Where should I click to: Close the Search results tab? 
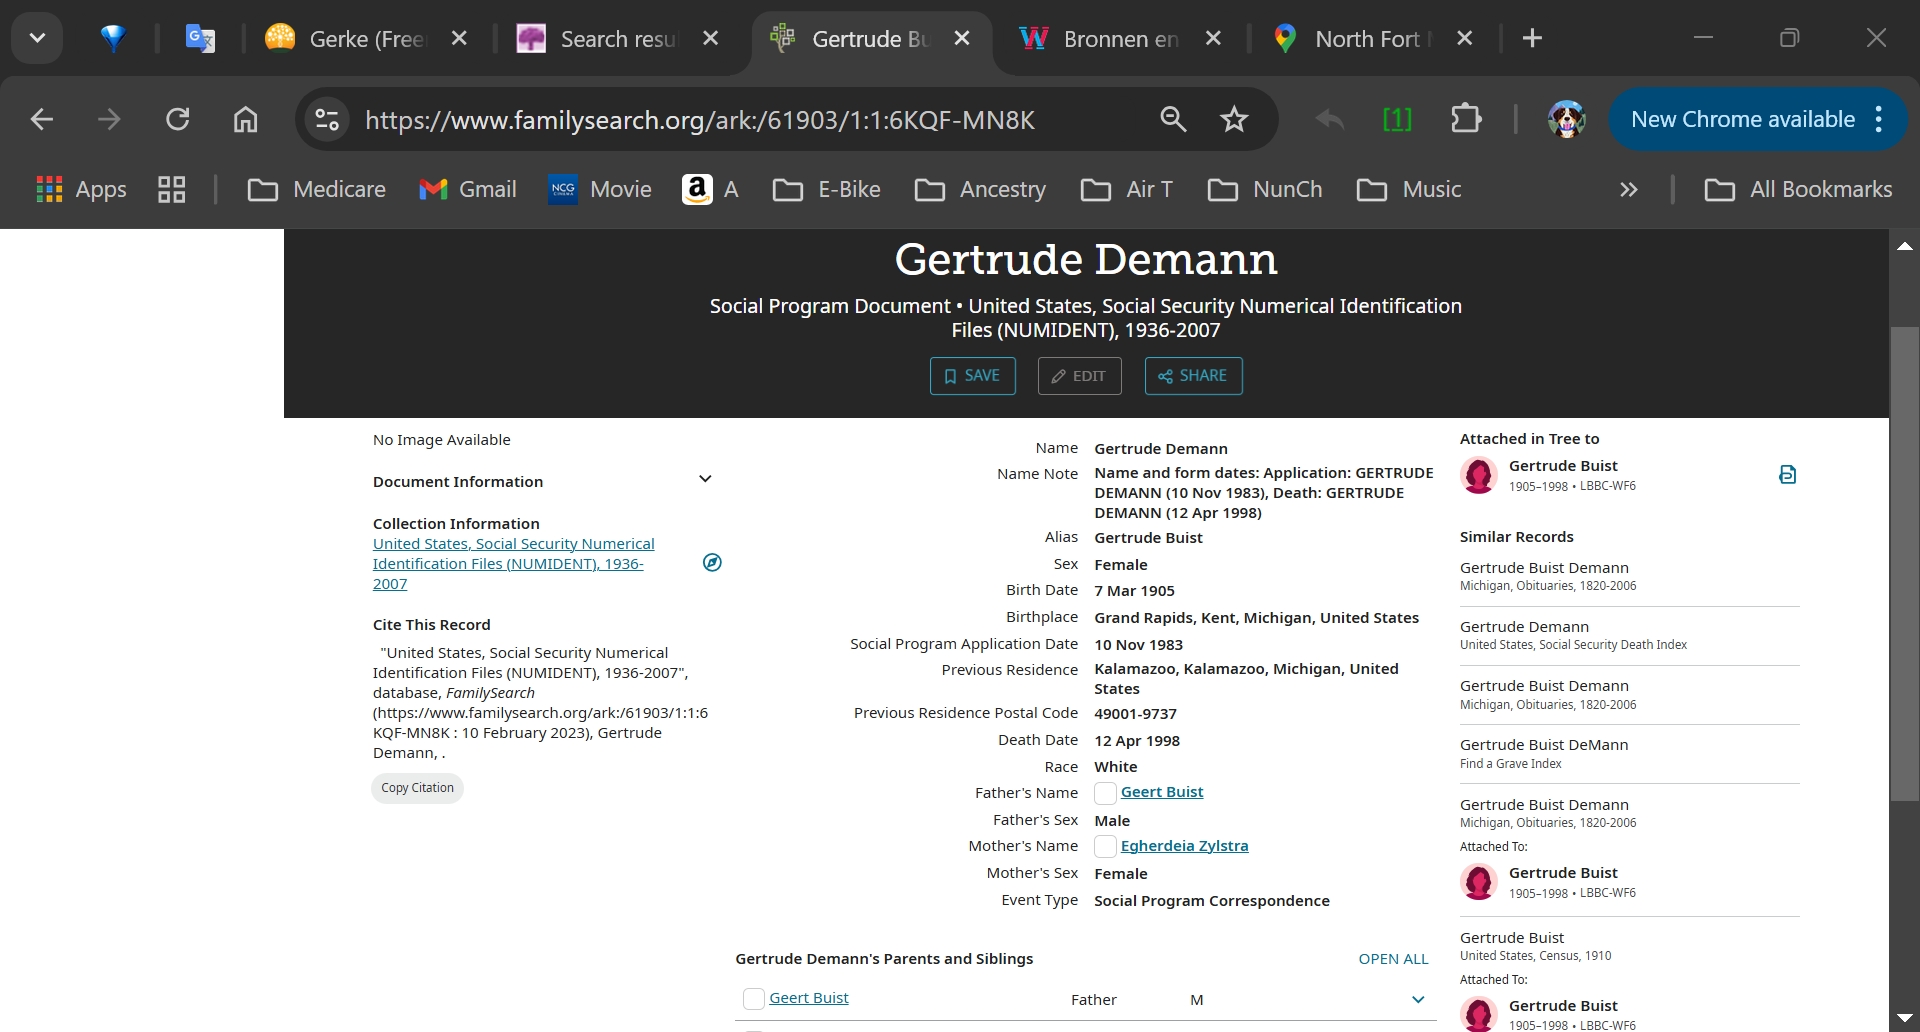(x=710, y=38)
